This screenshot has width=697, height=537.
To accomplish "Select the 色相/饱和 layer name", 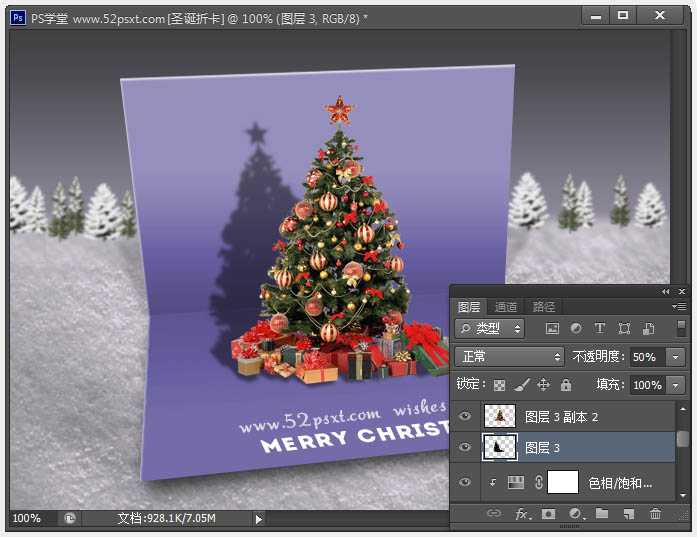I will (x=620, y=483).
